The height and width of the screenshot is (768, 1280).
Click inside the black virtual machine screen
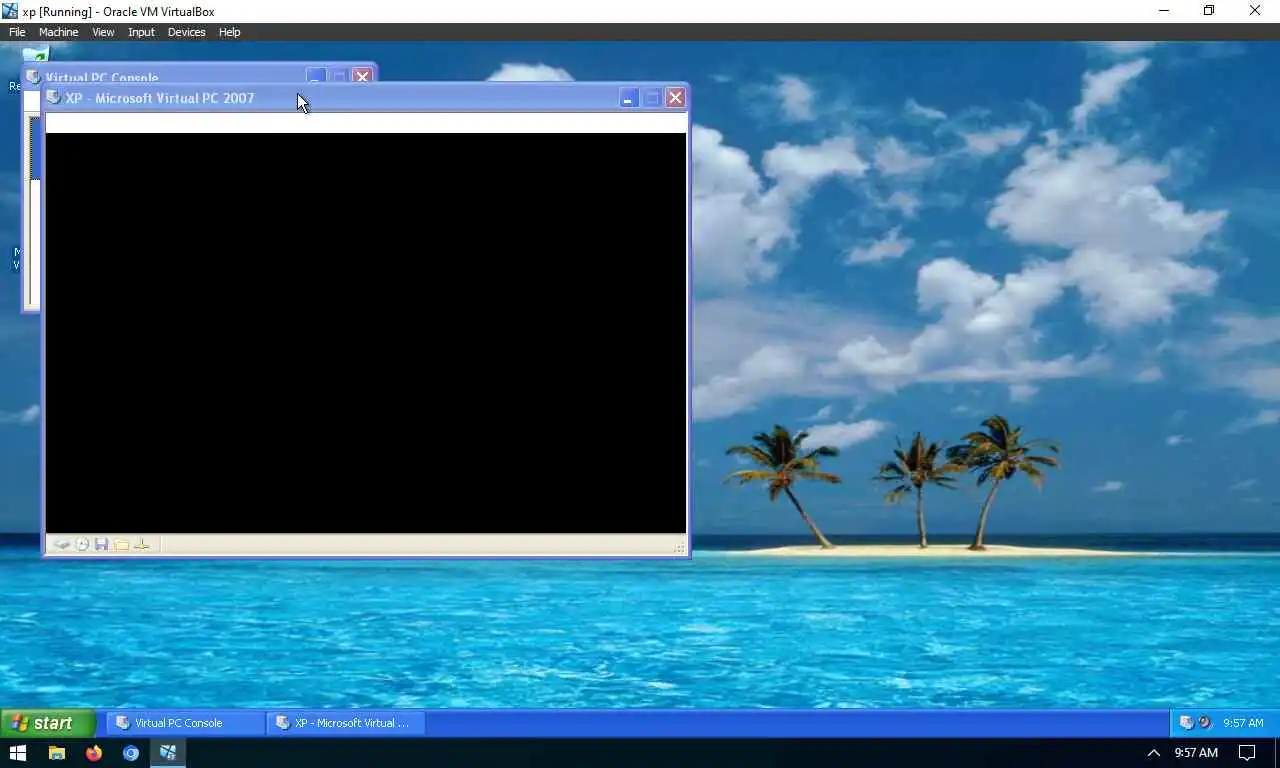pyautogui.click(x=366, y=333)
